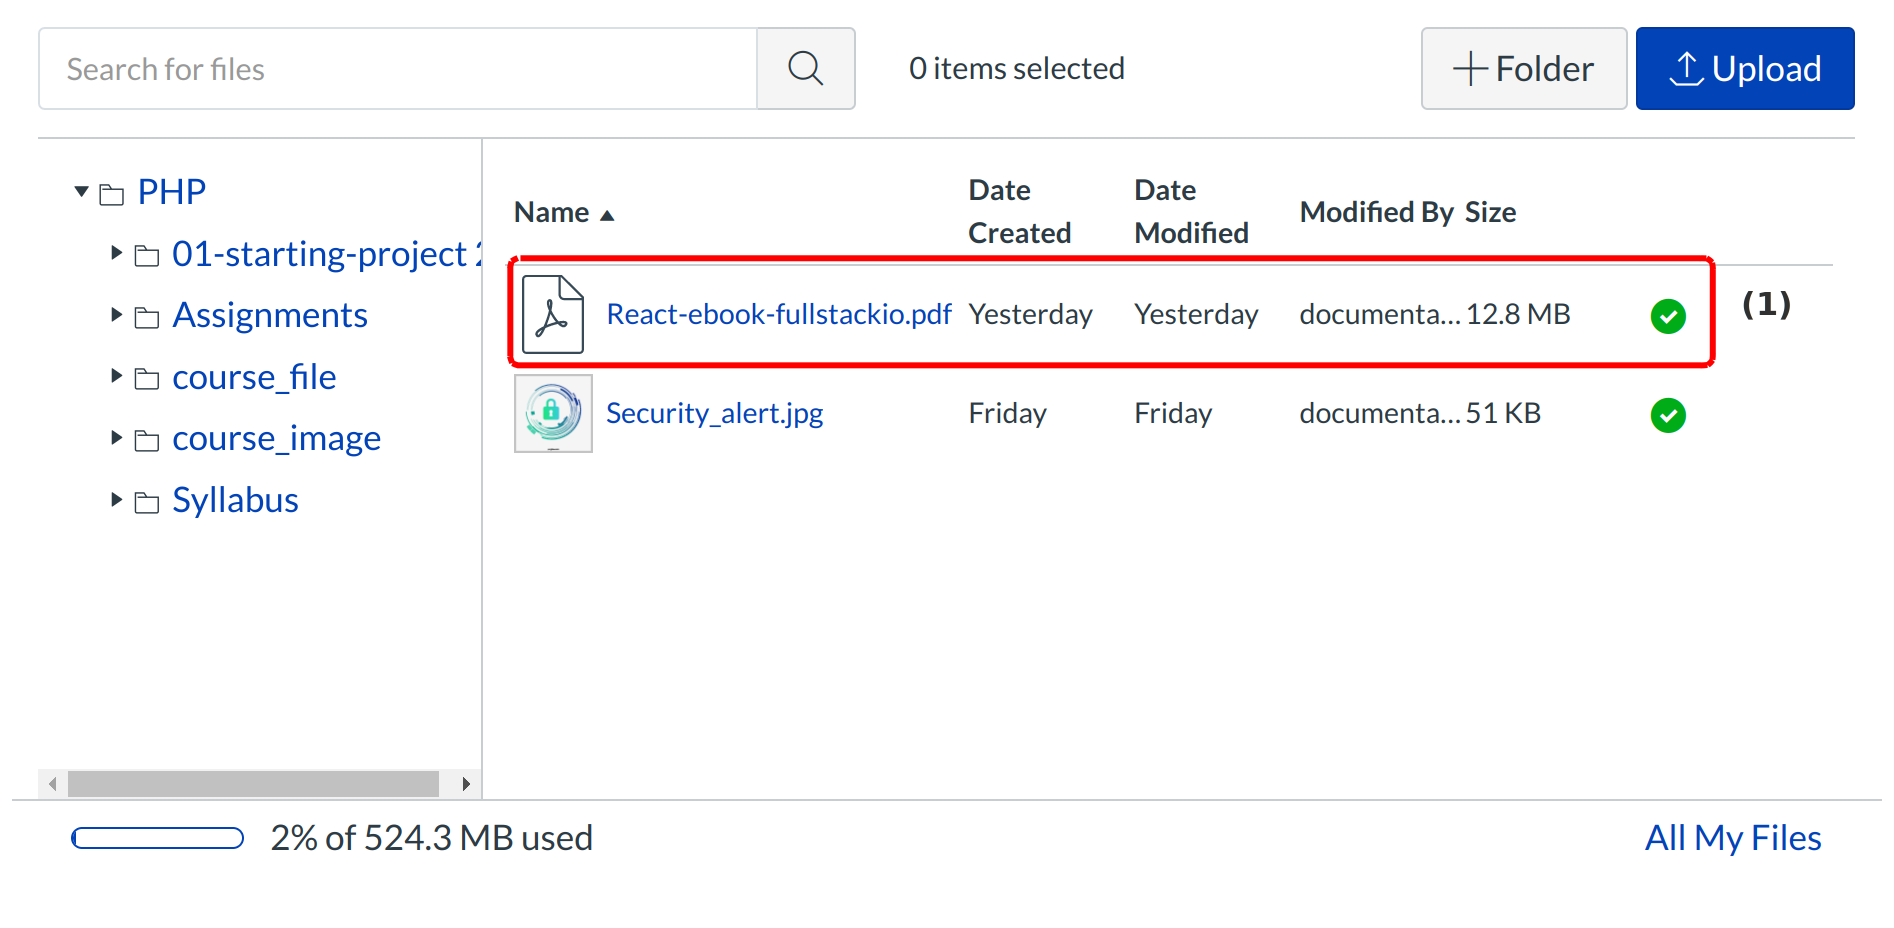Toggle published status of React-ebook-fullstackio.pdf
Viewport: 1894px width, 928px height.
coord(1667,316)
